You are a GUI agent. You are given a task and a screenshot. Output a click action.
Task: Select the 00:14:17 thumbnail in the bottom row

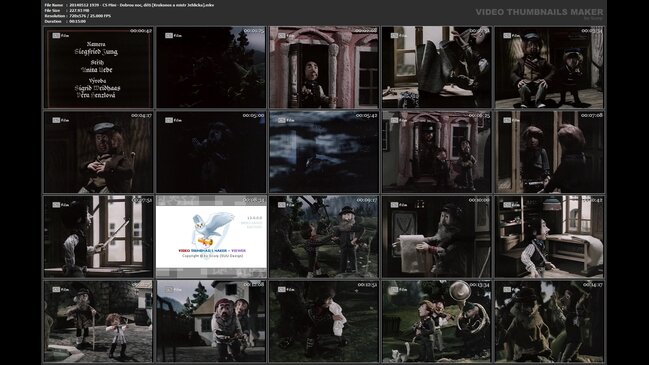pos(550,322)
